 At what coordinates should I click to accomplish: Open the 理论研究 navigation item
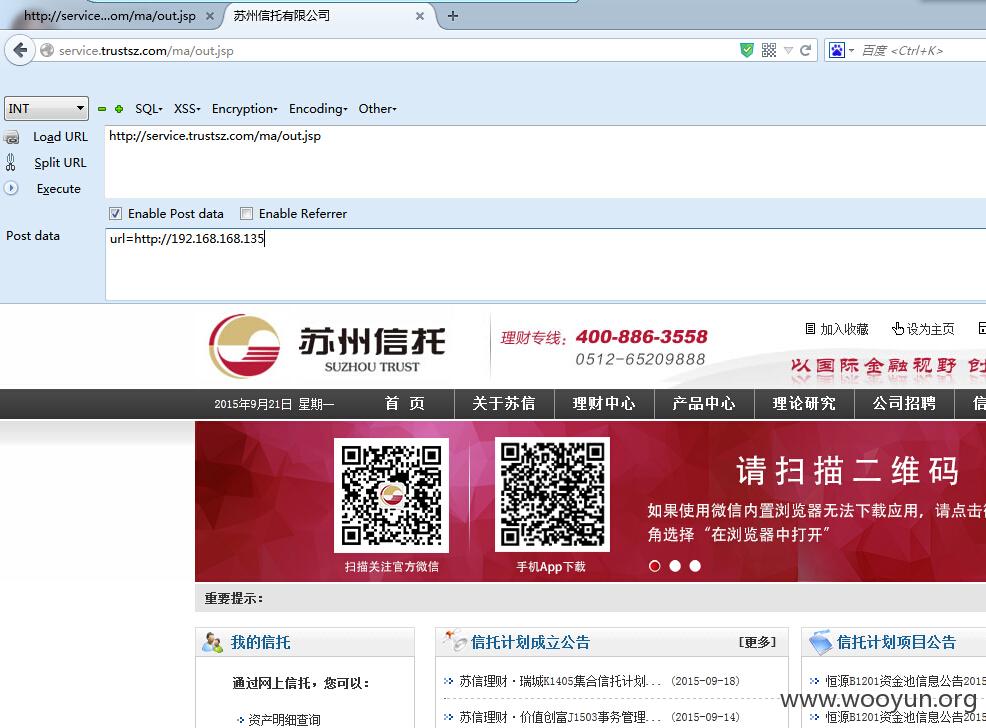pos(804,404)
